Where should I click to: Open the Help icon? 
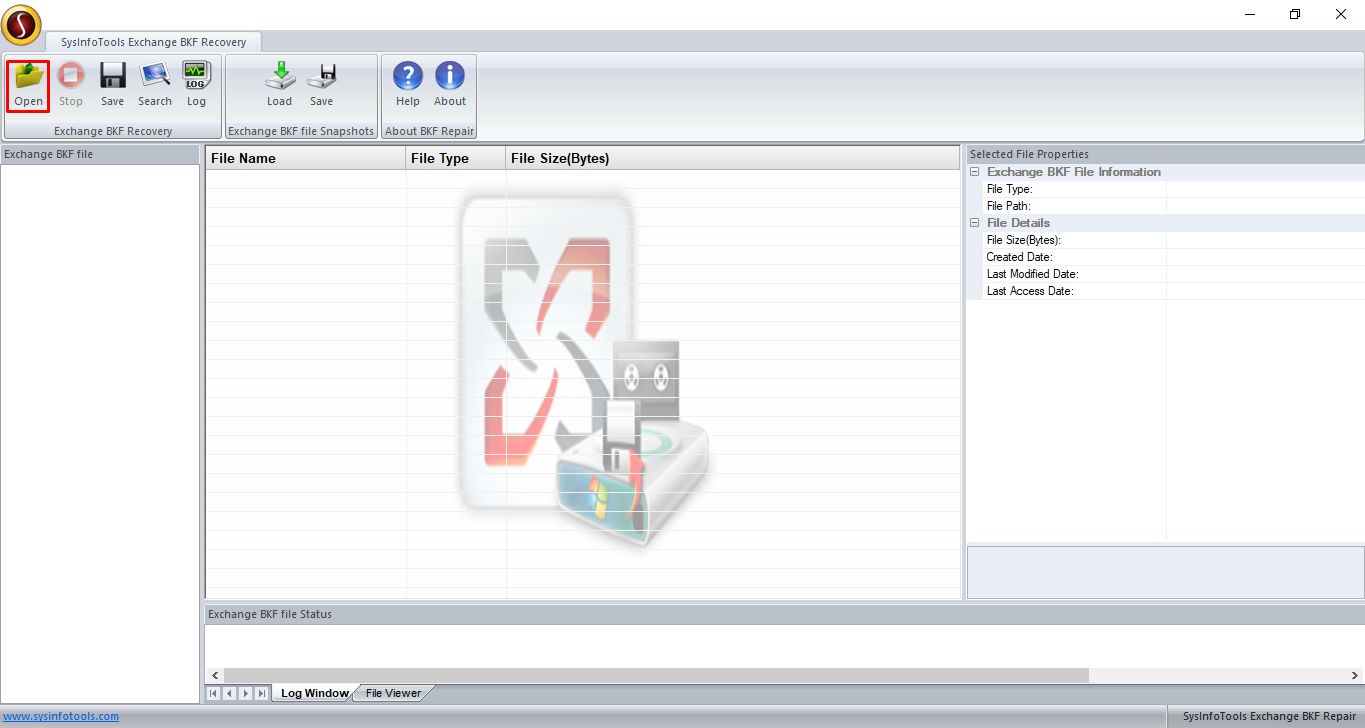(x=408, y=85)
